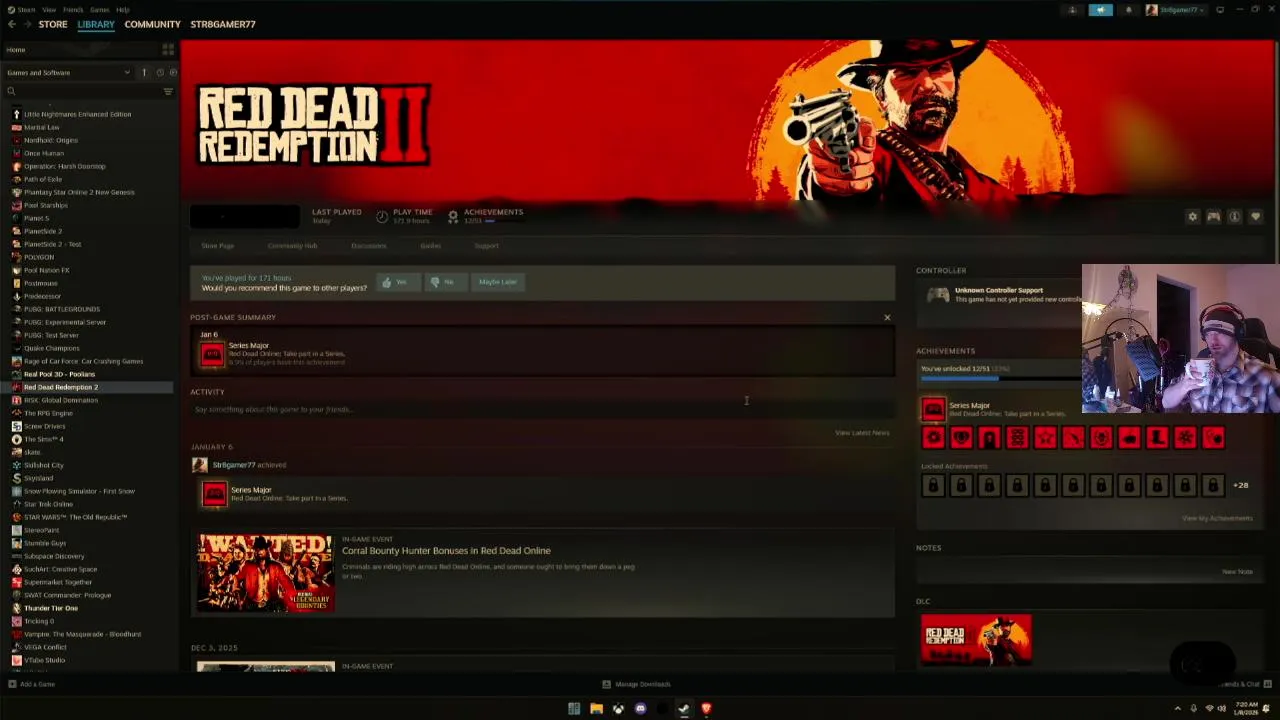Viewport: 1280px width, 720px height.
Task: Expand Games and Software dropdown
Action: pos(68,72)
